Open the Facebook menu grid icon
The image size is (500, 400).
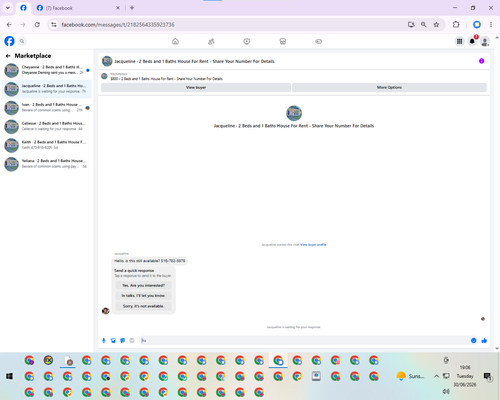pyautogui.click(x=459, y=41)
